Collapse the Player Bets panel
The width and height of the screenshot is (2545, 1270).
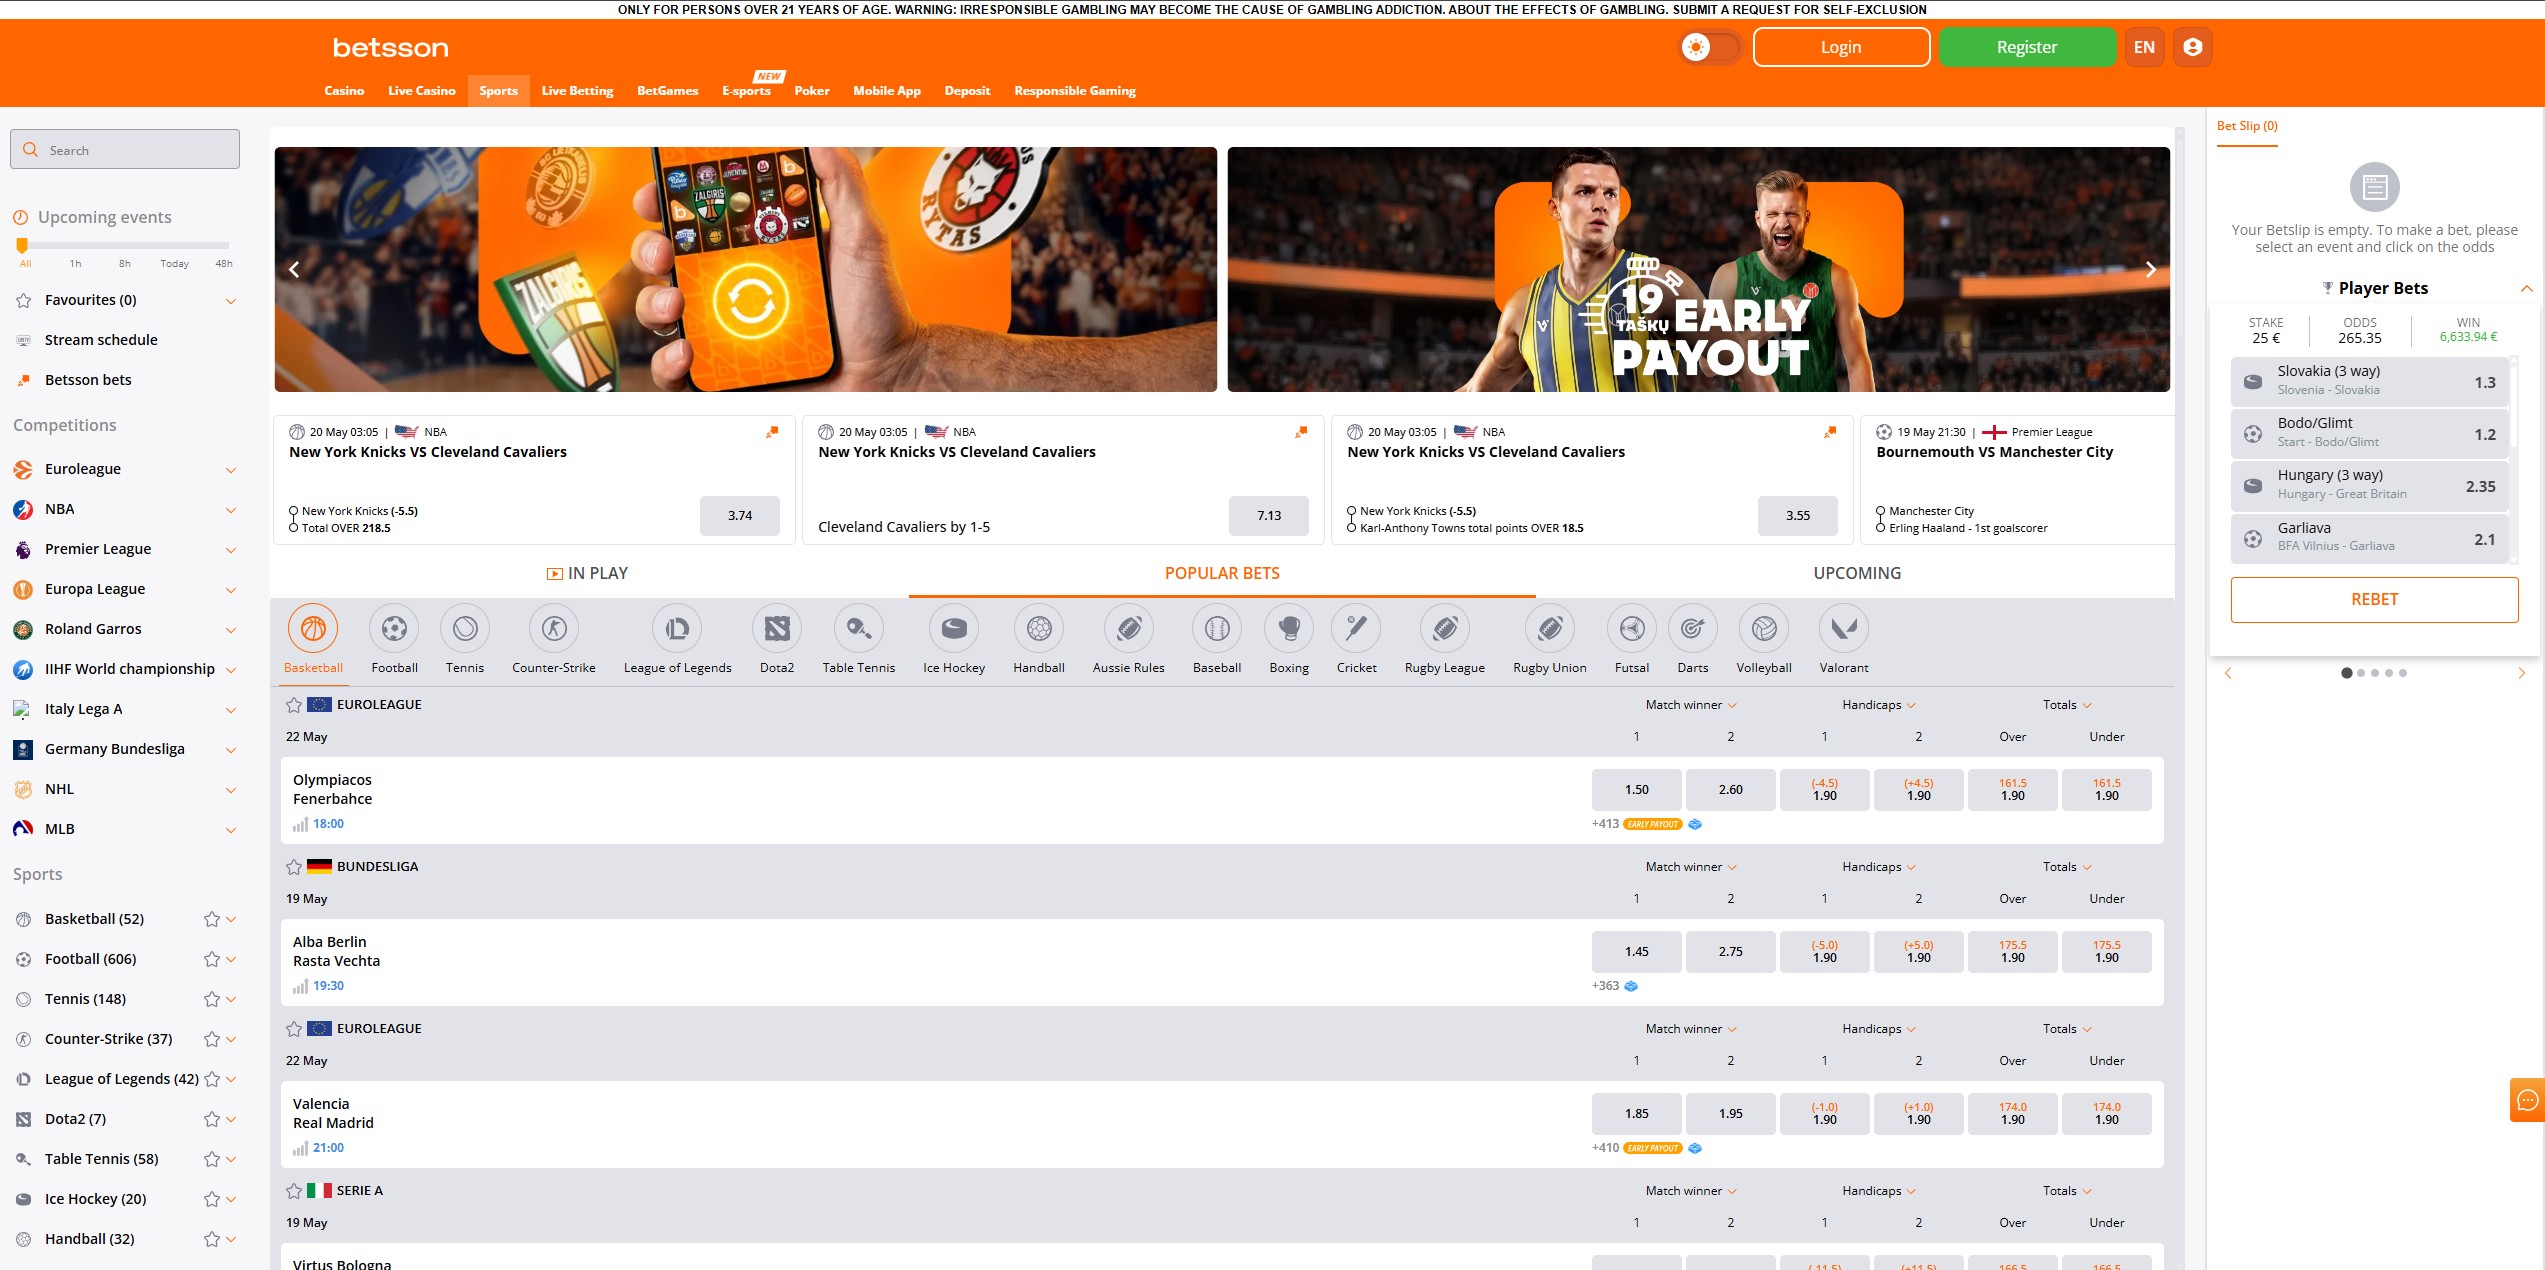pos(2527,288)
